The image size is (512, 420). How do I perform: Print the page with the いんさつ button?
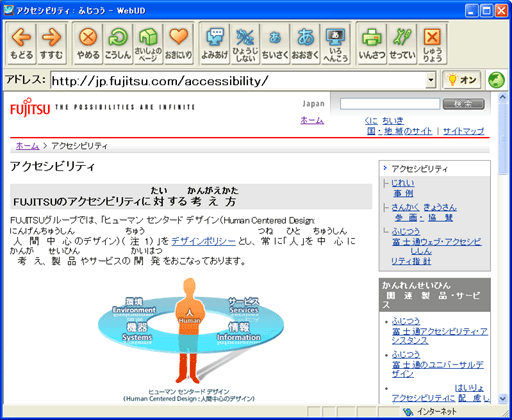(x=372, y=44)
